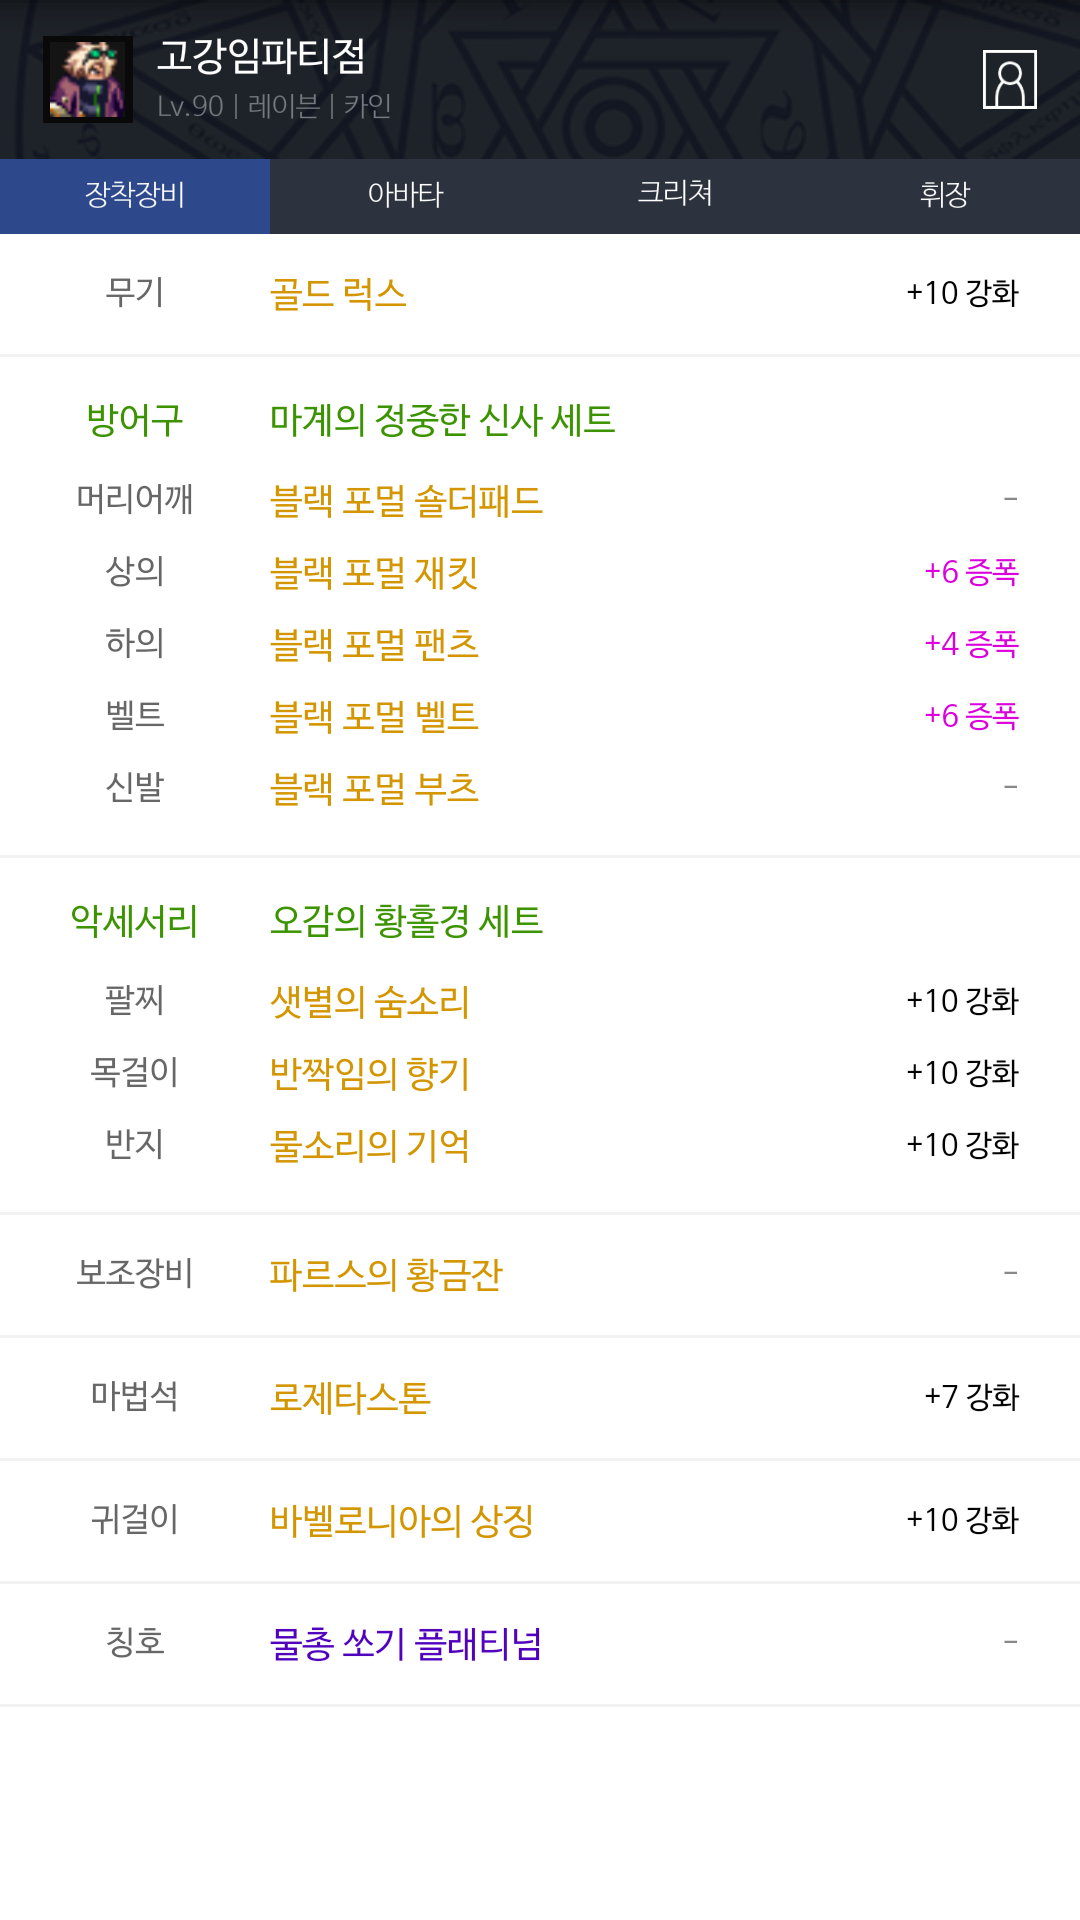This screenshot has width=1080, height=1920.
Task: Open the 오감의 황홀경 세트 accessory set
Action: point(406,921)
